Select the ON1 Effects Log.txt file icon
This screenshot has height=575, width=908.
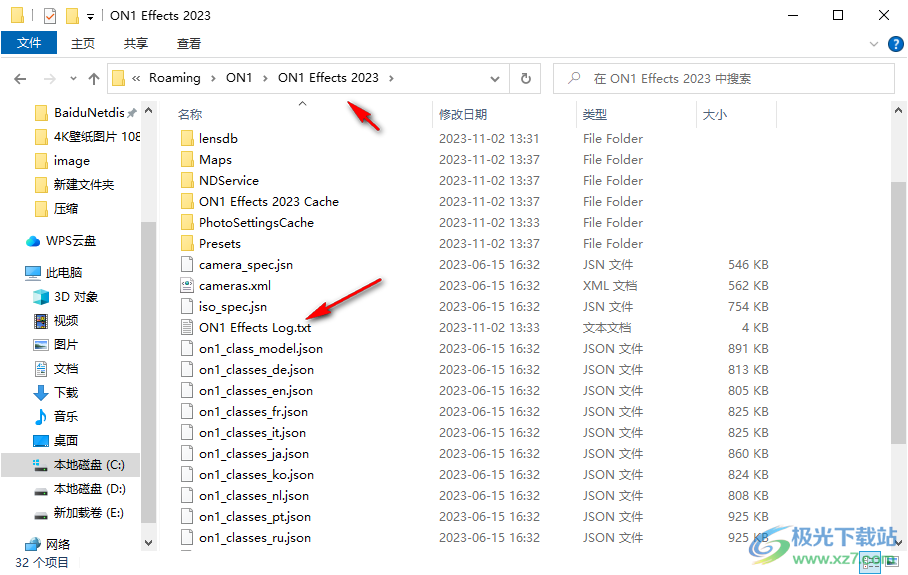(x=187, y=327)
